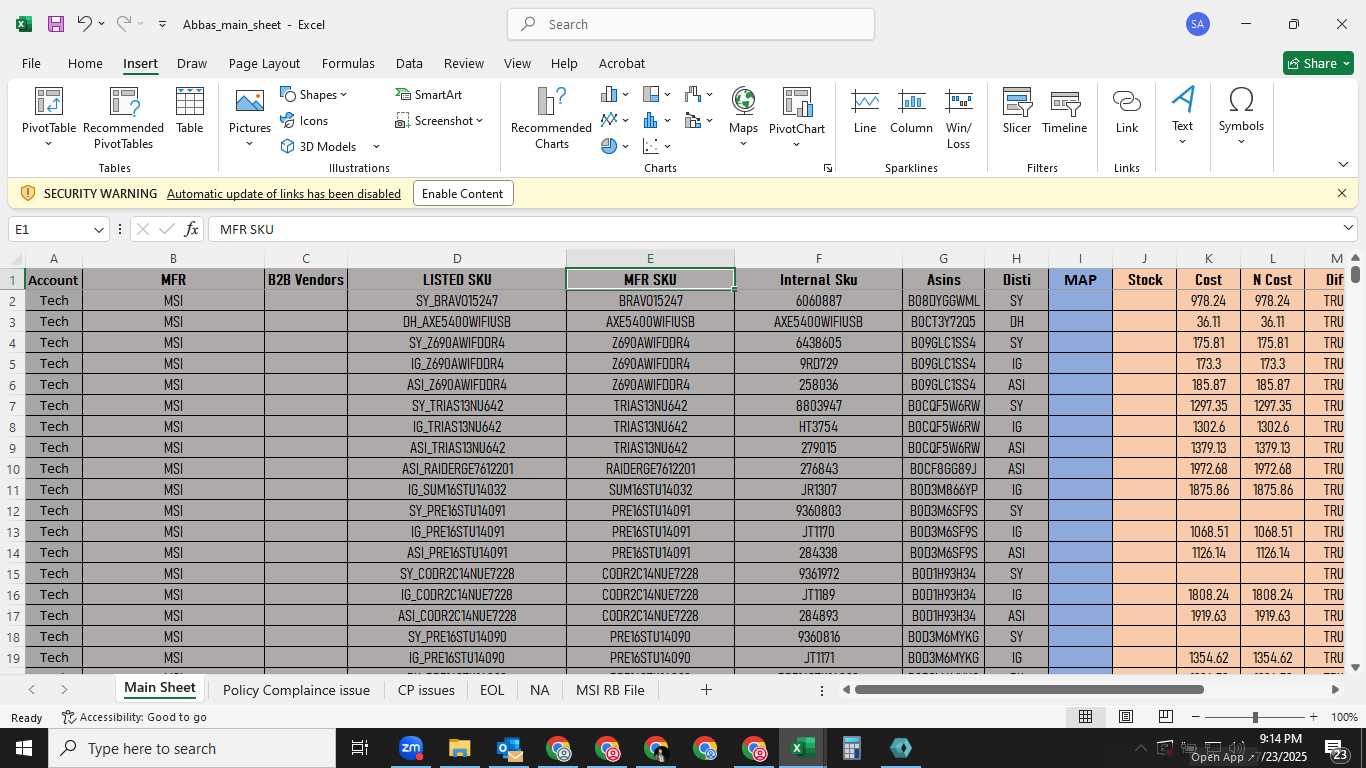Open the CP issues sheet tab
This screenshot has height=768, width=1366.
coord(426,690)
